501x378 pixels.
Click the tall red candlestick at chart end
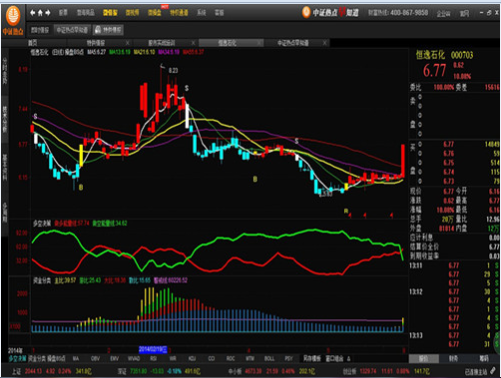[403, 161]
